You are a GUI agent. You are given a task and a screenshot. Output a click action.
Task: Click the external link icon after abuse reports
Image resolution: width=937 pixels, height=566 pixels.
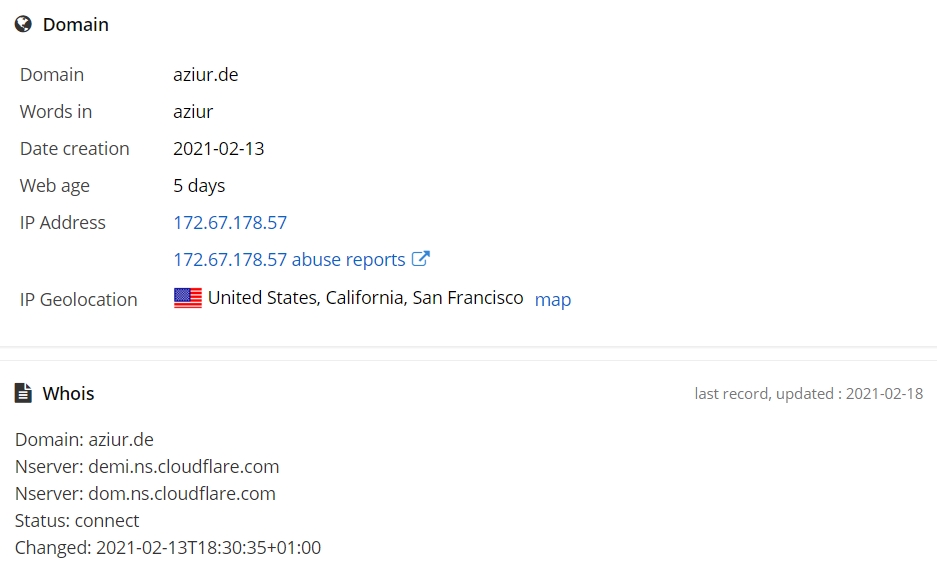pyautogui.click(x=421, y=259)
